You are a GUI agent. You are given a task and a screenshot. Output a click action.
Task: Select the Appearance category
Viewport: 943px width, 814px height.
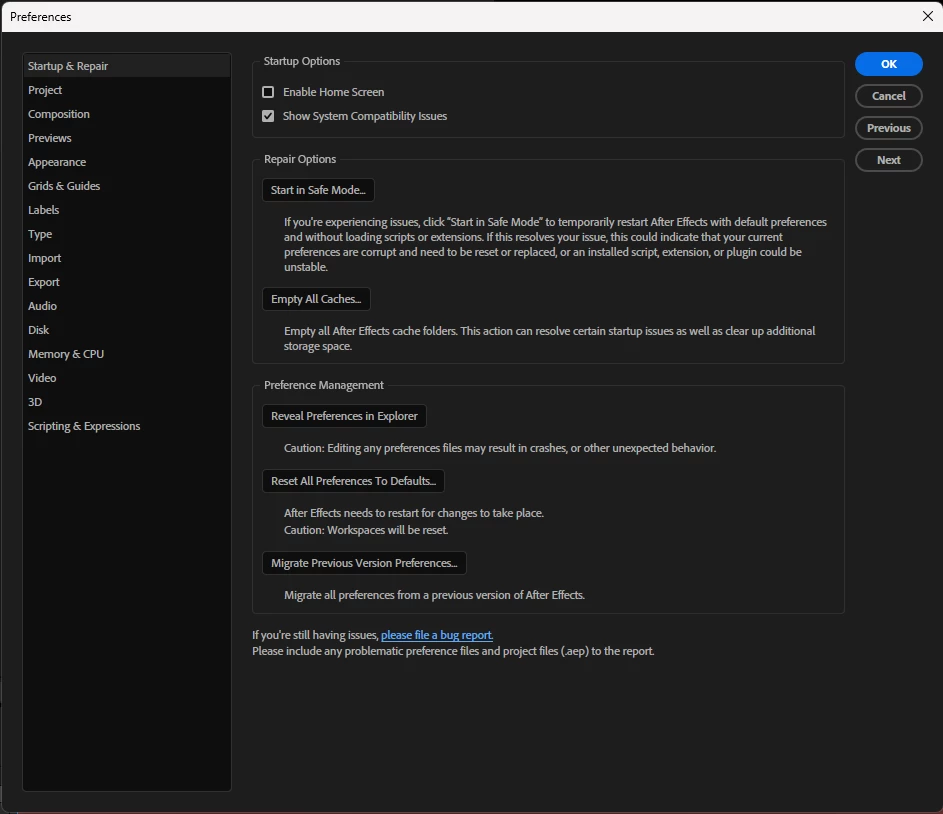[x=126, y=162]
